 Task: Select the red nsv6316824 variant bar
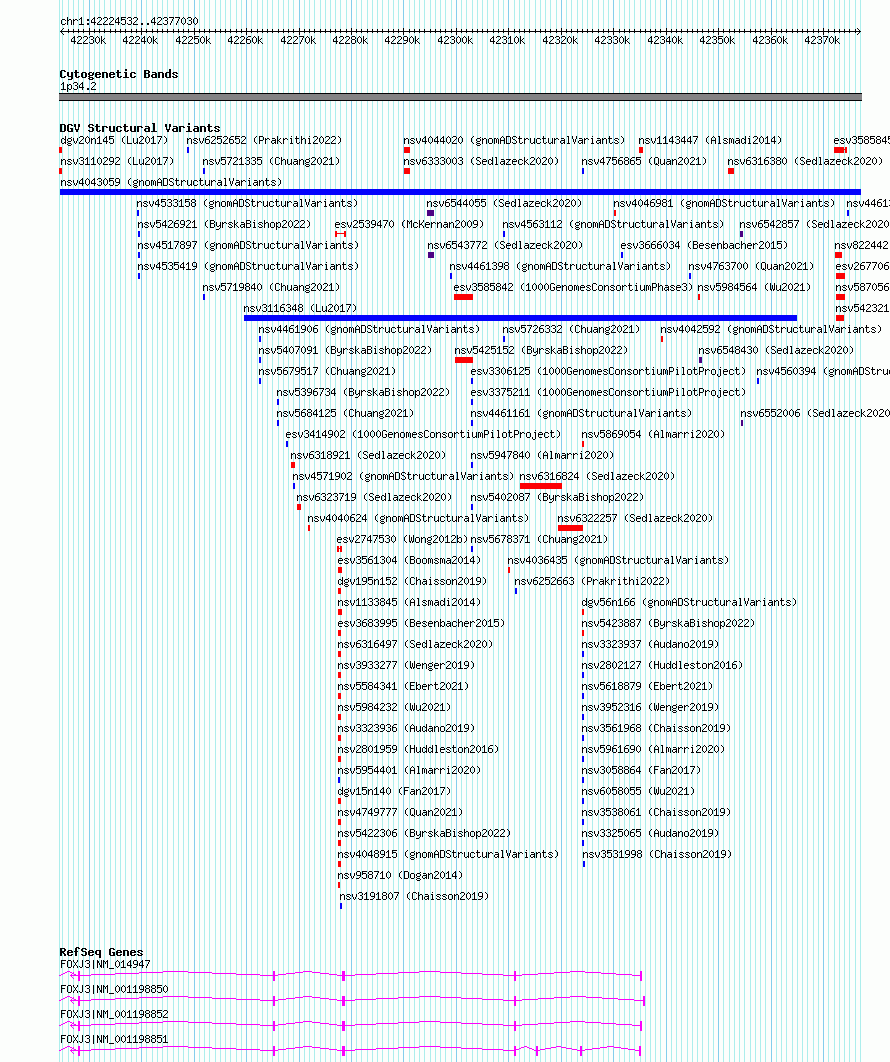pos(541,486)
